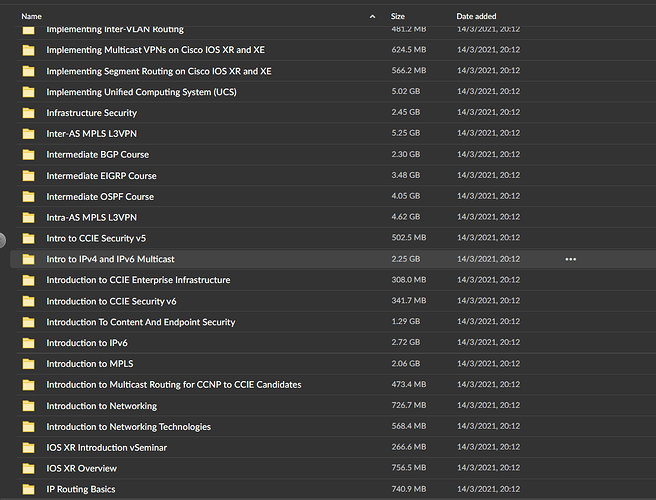Sort the list by Date added header
Viewport: 656px width, 500px height.
(x=476, y=16)
